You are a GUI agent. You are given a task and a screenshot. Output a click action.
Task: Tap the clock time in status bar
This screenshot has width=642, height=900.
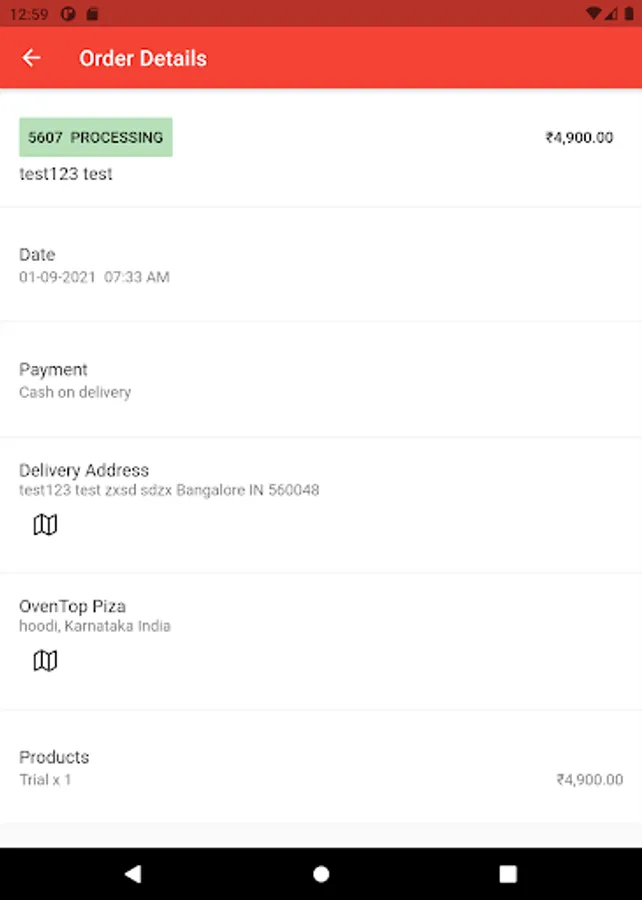27,14
